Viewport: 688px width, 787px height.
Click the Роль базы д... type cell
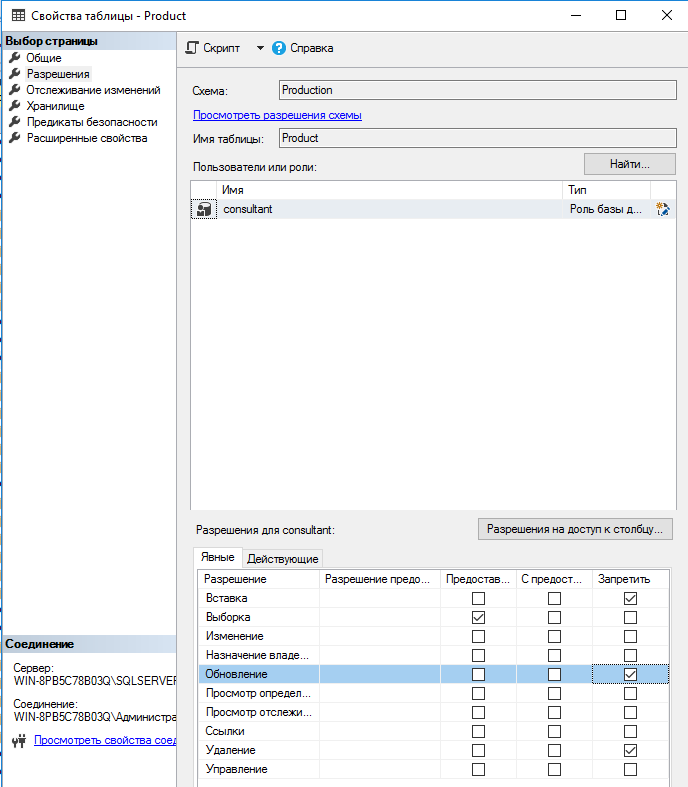pyautogui.click(x=606, y=209)
